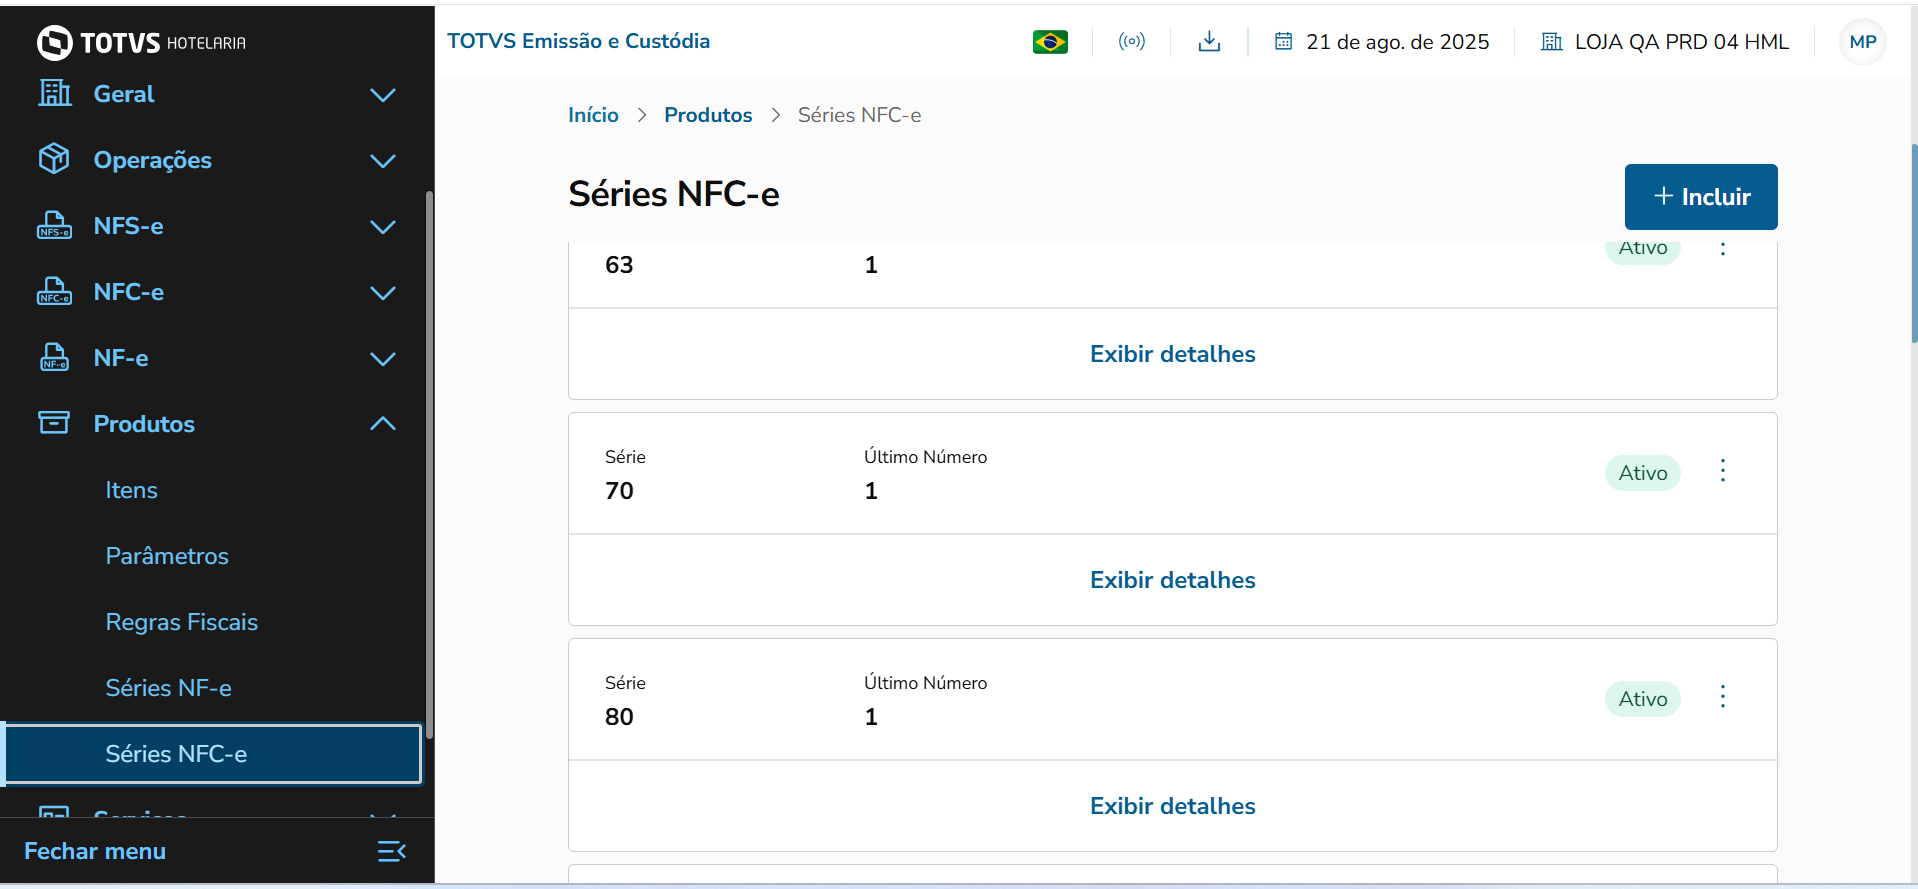
Task: Collapse the Produtos menu section
Action: (382, 424)
